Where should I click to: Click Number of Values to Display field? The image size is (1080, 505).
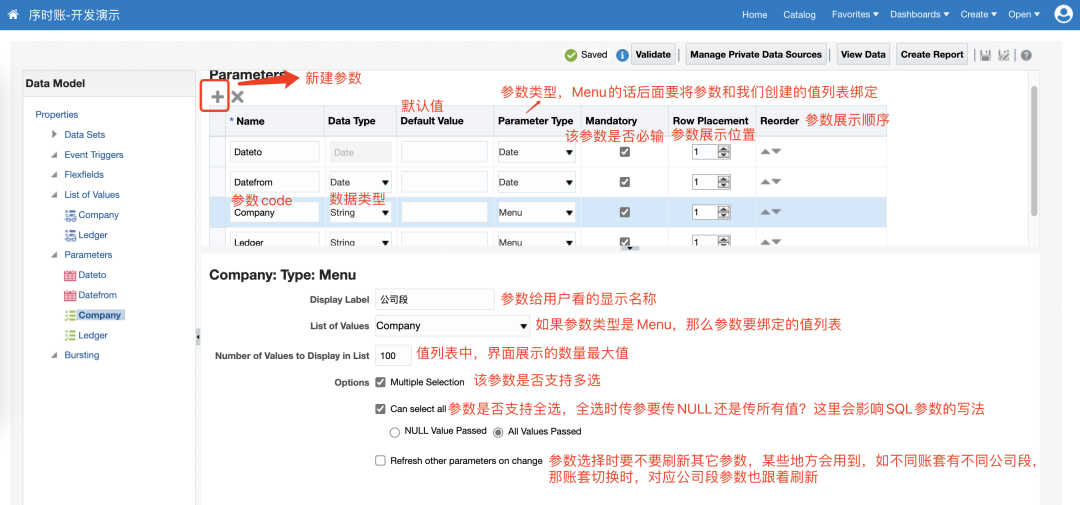(x=393, y=355)
